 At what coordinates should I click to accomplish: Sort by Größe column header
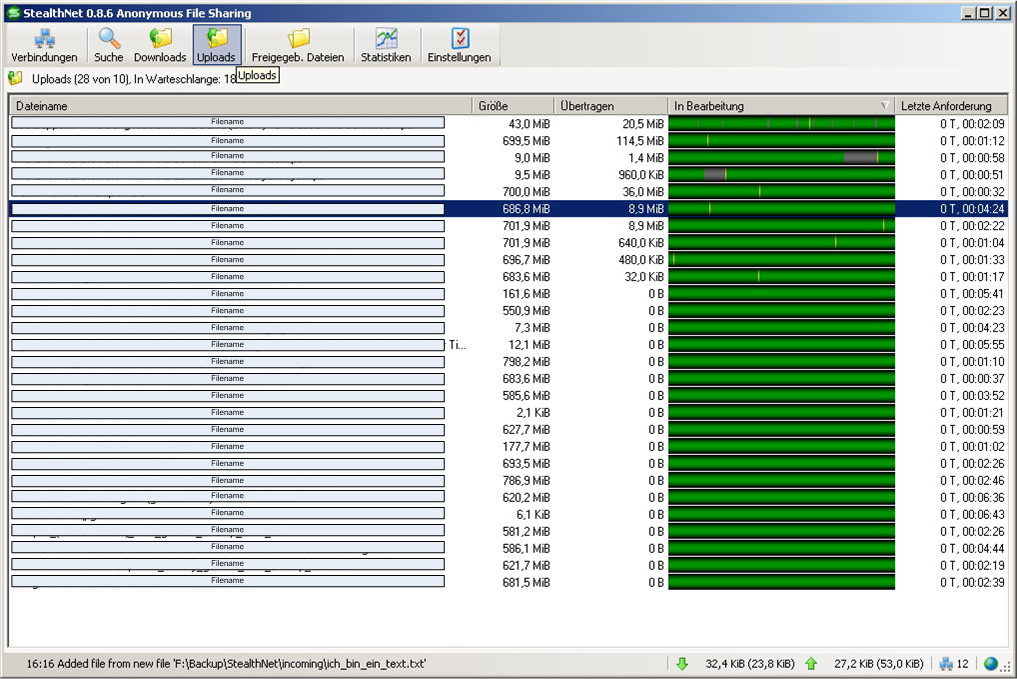[x=512, y=106]
